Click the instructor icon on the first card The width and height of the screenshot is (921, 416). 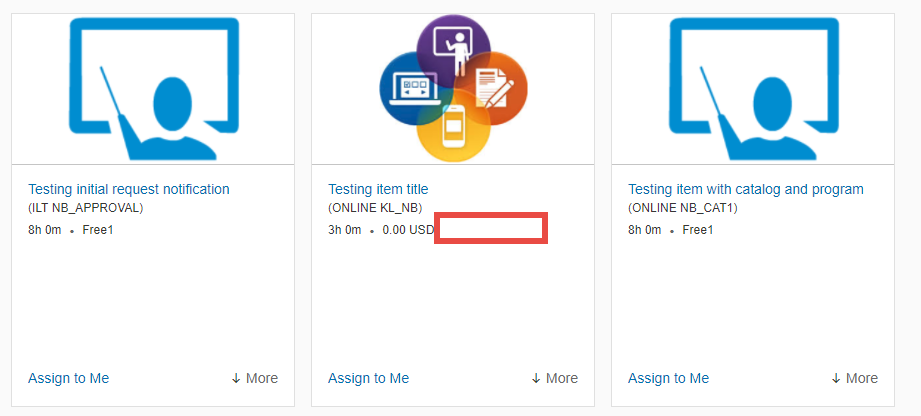click(x=154, y=89)
